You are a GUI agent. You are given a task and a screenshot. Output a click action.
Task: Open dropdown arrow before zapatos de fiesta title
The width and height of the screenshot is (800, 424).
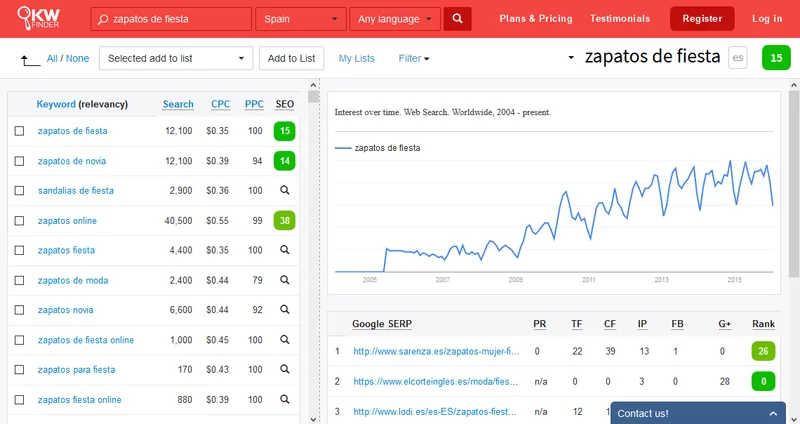point(571,58)
